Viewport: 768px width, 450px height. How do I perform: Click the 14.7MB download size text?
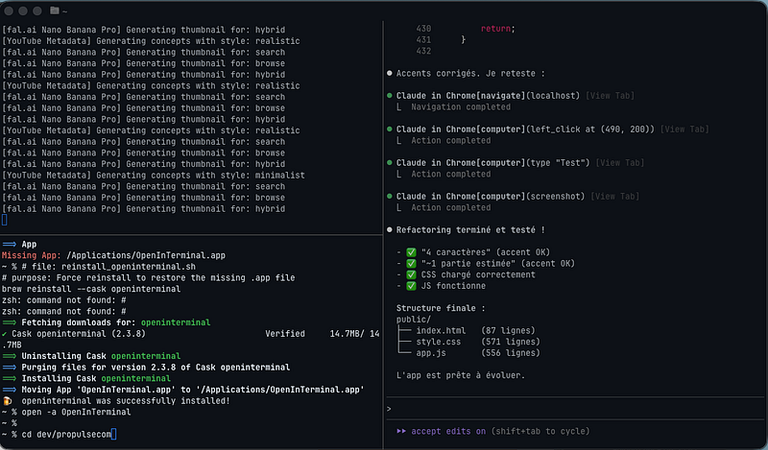point(347,334)
